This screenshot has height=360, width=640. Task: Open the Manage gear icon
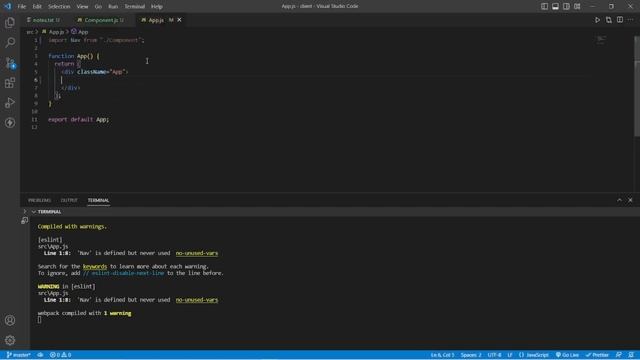[10, 340]
